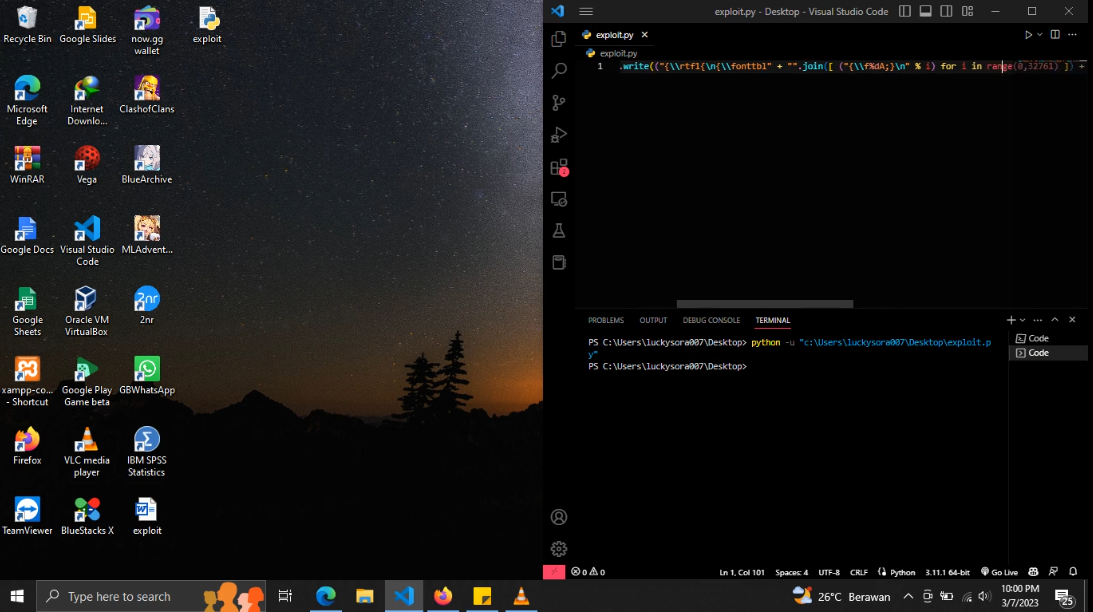Image resolution: width=1093 pixels, height=612 pixels.
Task: Open the Search view in activity bar
Action: (x=558, y=70)
